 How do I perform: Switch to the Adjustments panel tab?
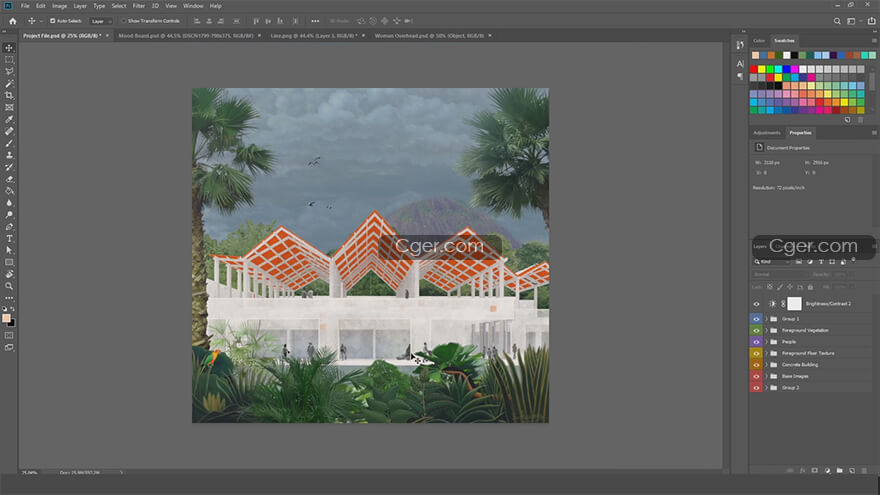tap(767, 132)
